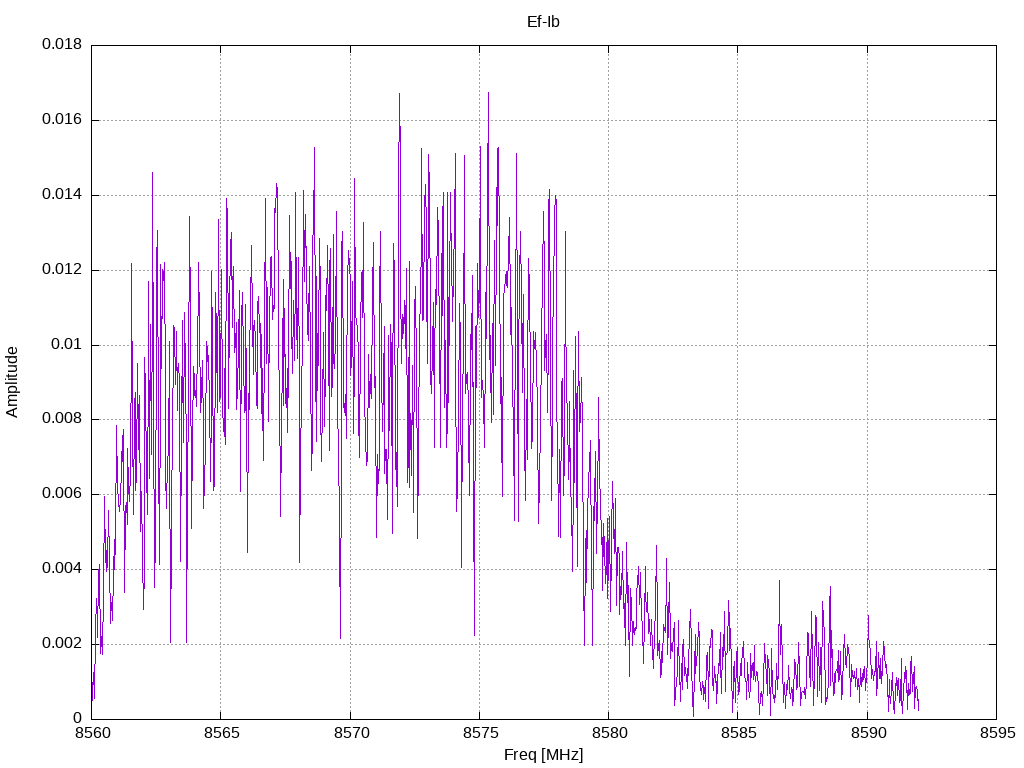Click the x-axis tick label 8585
This screenshot has width=1024, height=768.
pos(739,733)
